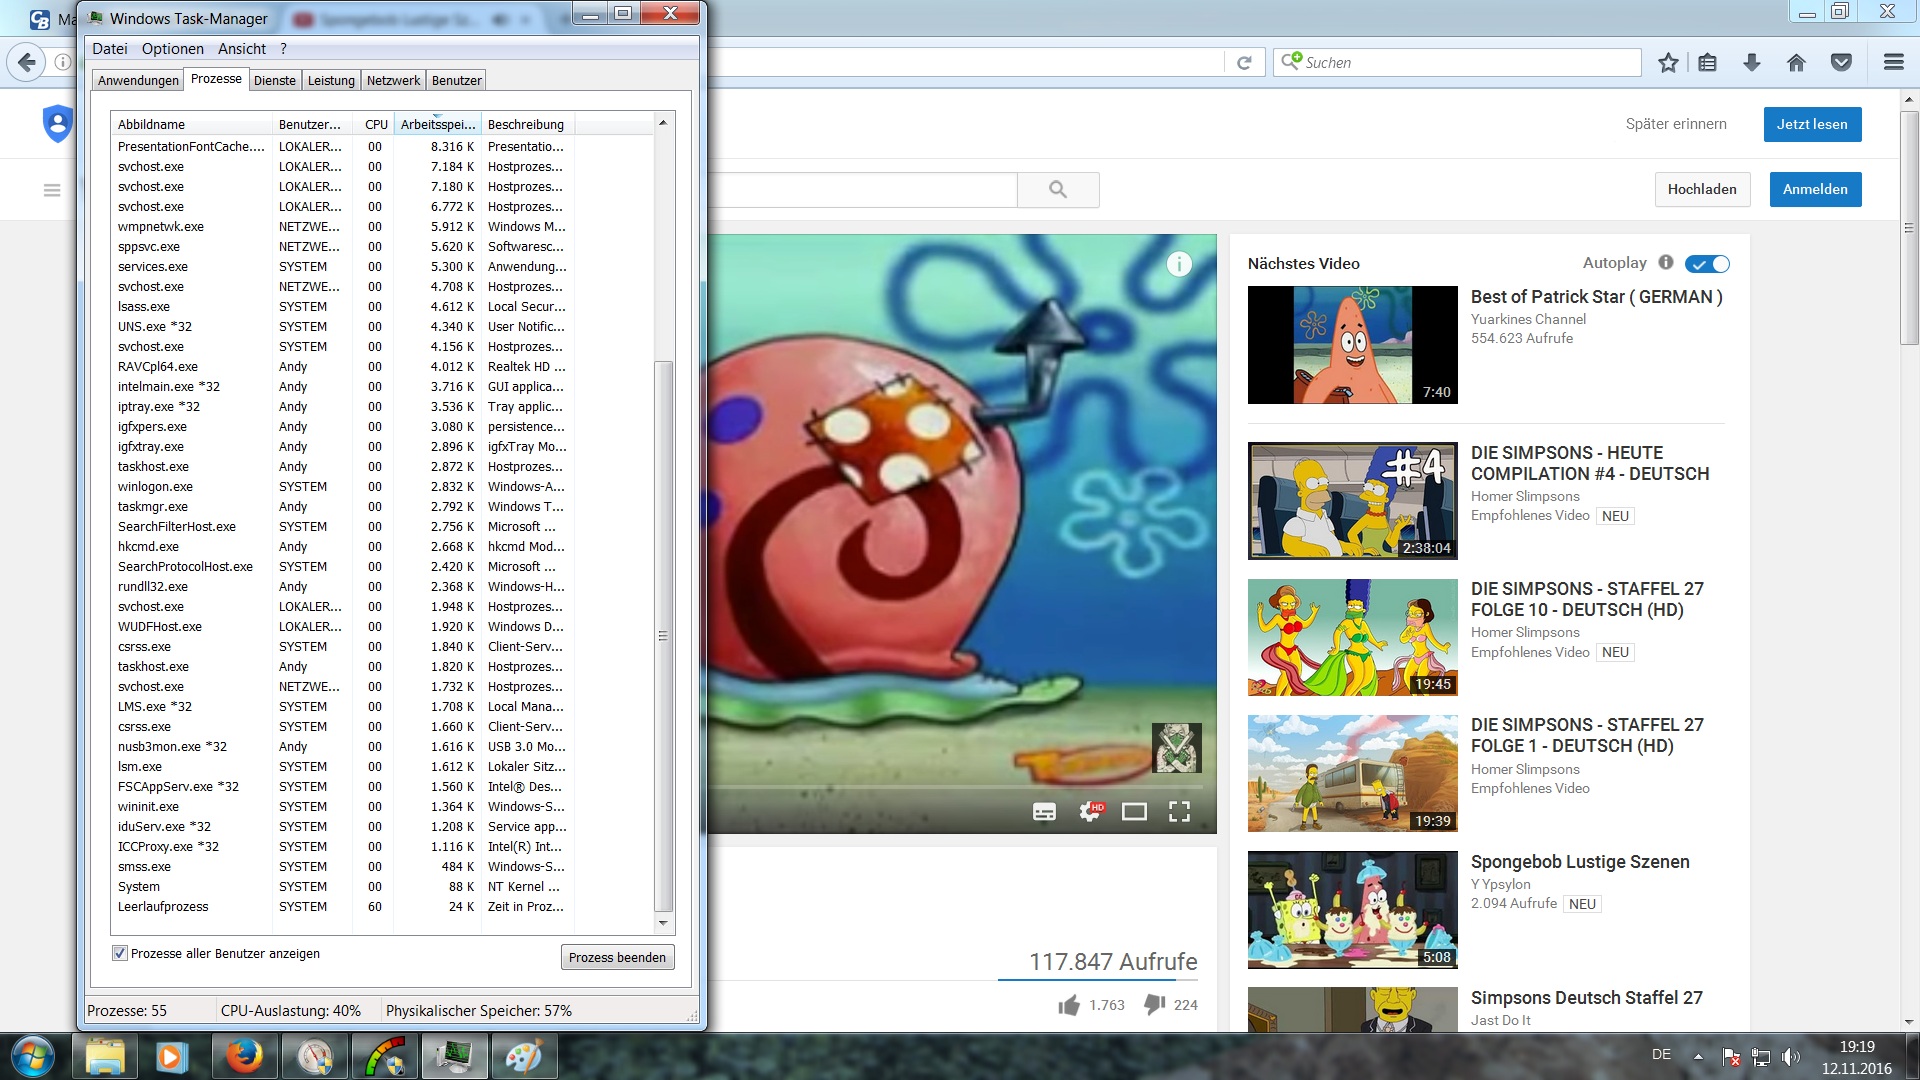Click the Firefox home icon
This screenshot has width=1920, height=1080.
point(1796,63)
